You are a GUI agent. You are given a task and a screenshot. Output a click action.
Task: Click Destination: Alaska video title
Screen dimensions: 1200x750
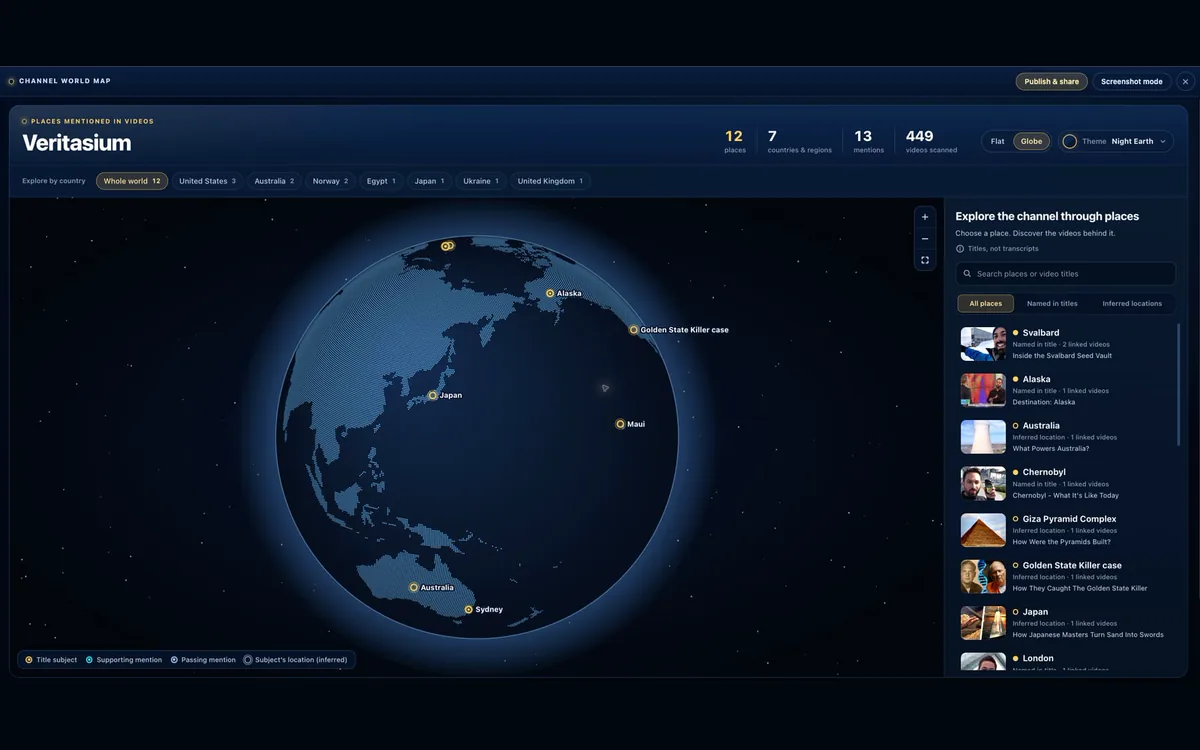pyautogui.click(x=1044, y=402)
